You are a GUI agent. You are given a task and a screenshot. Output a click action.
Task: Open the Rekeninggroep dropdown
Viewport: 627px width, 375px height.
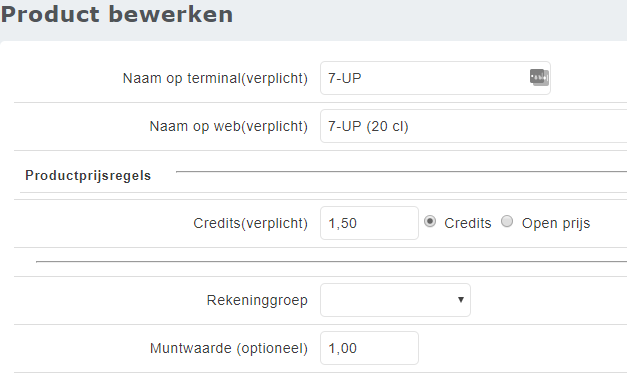tap(395, 300)
